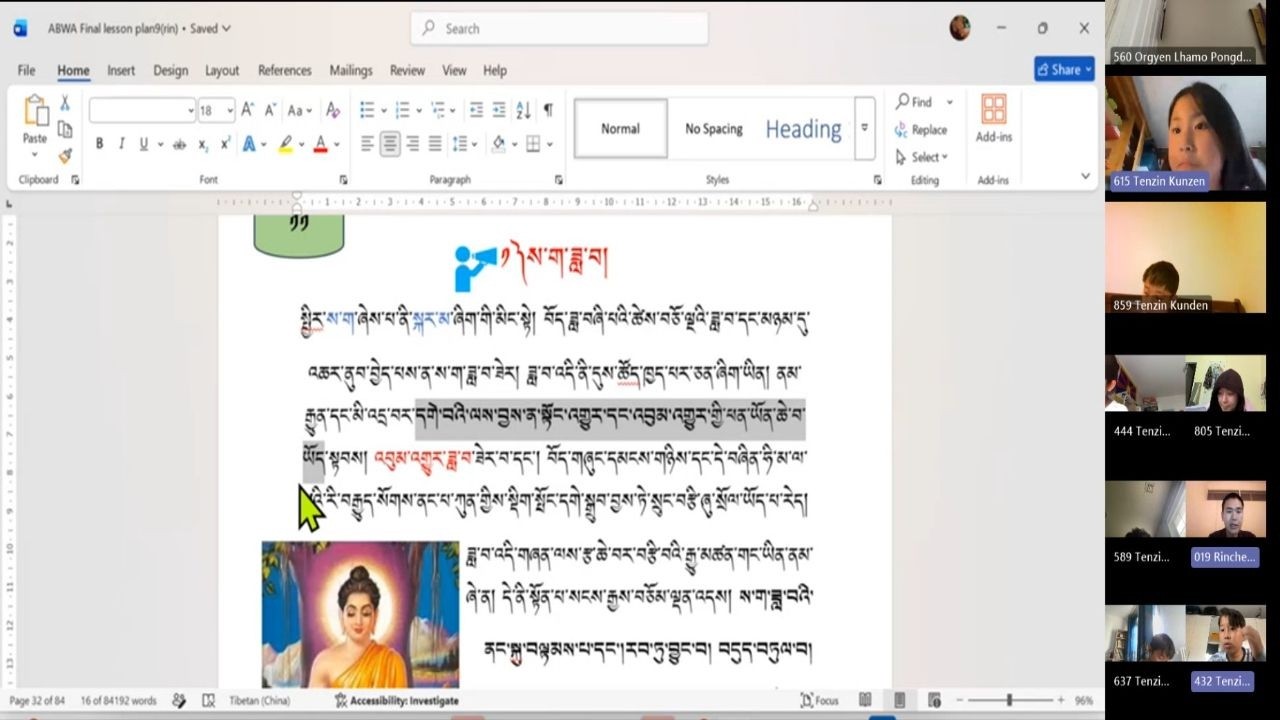Center align the paragraph
Viewport: 1280px width, 720px height.
[x=390, y=144]
